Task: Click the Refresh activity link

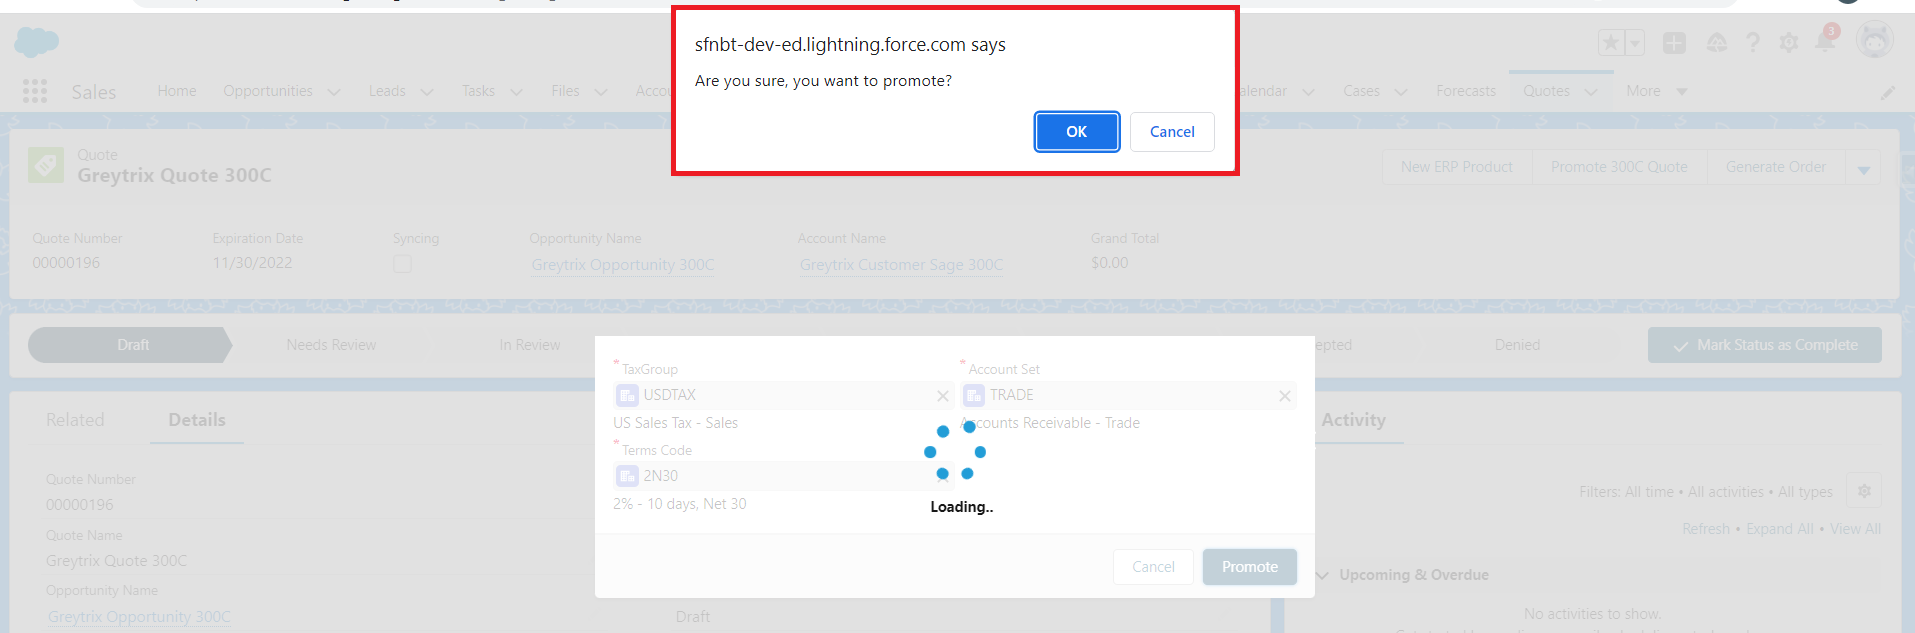Action: click(x=1706, y=529)
